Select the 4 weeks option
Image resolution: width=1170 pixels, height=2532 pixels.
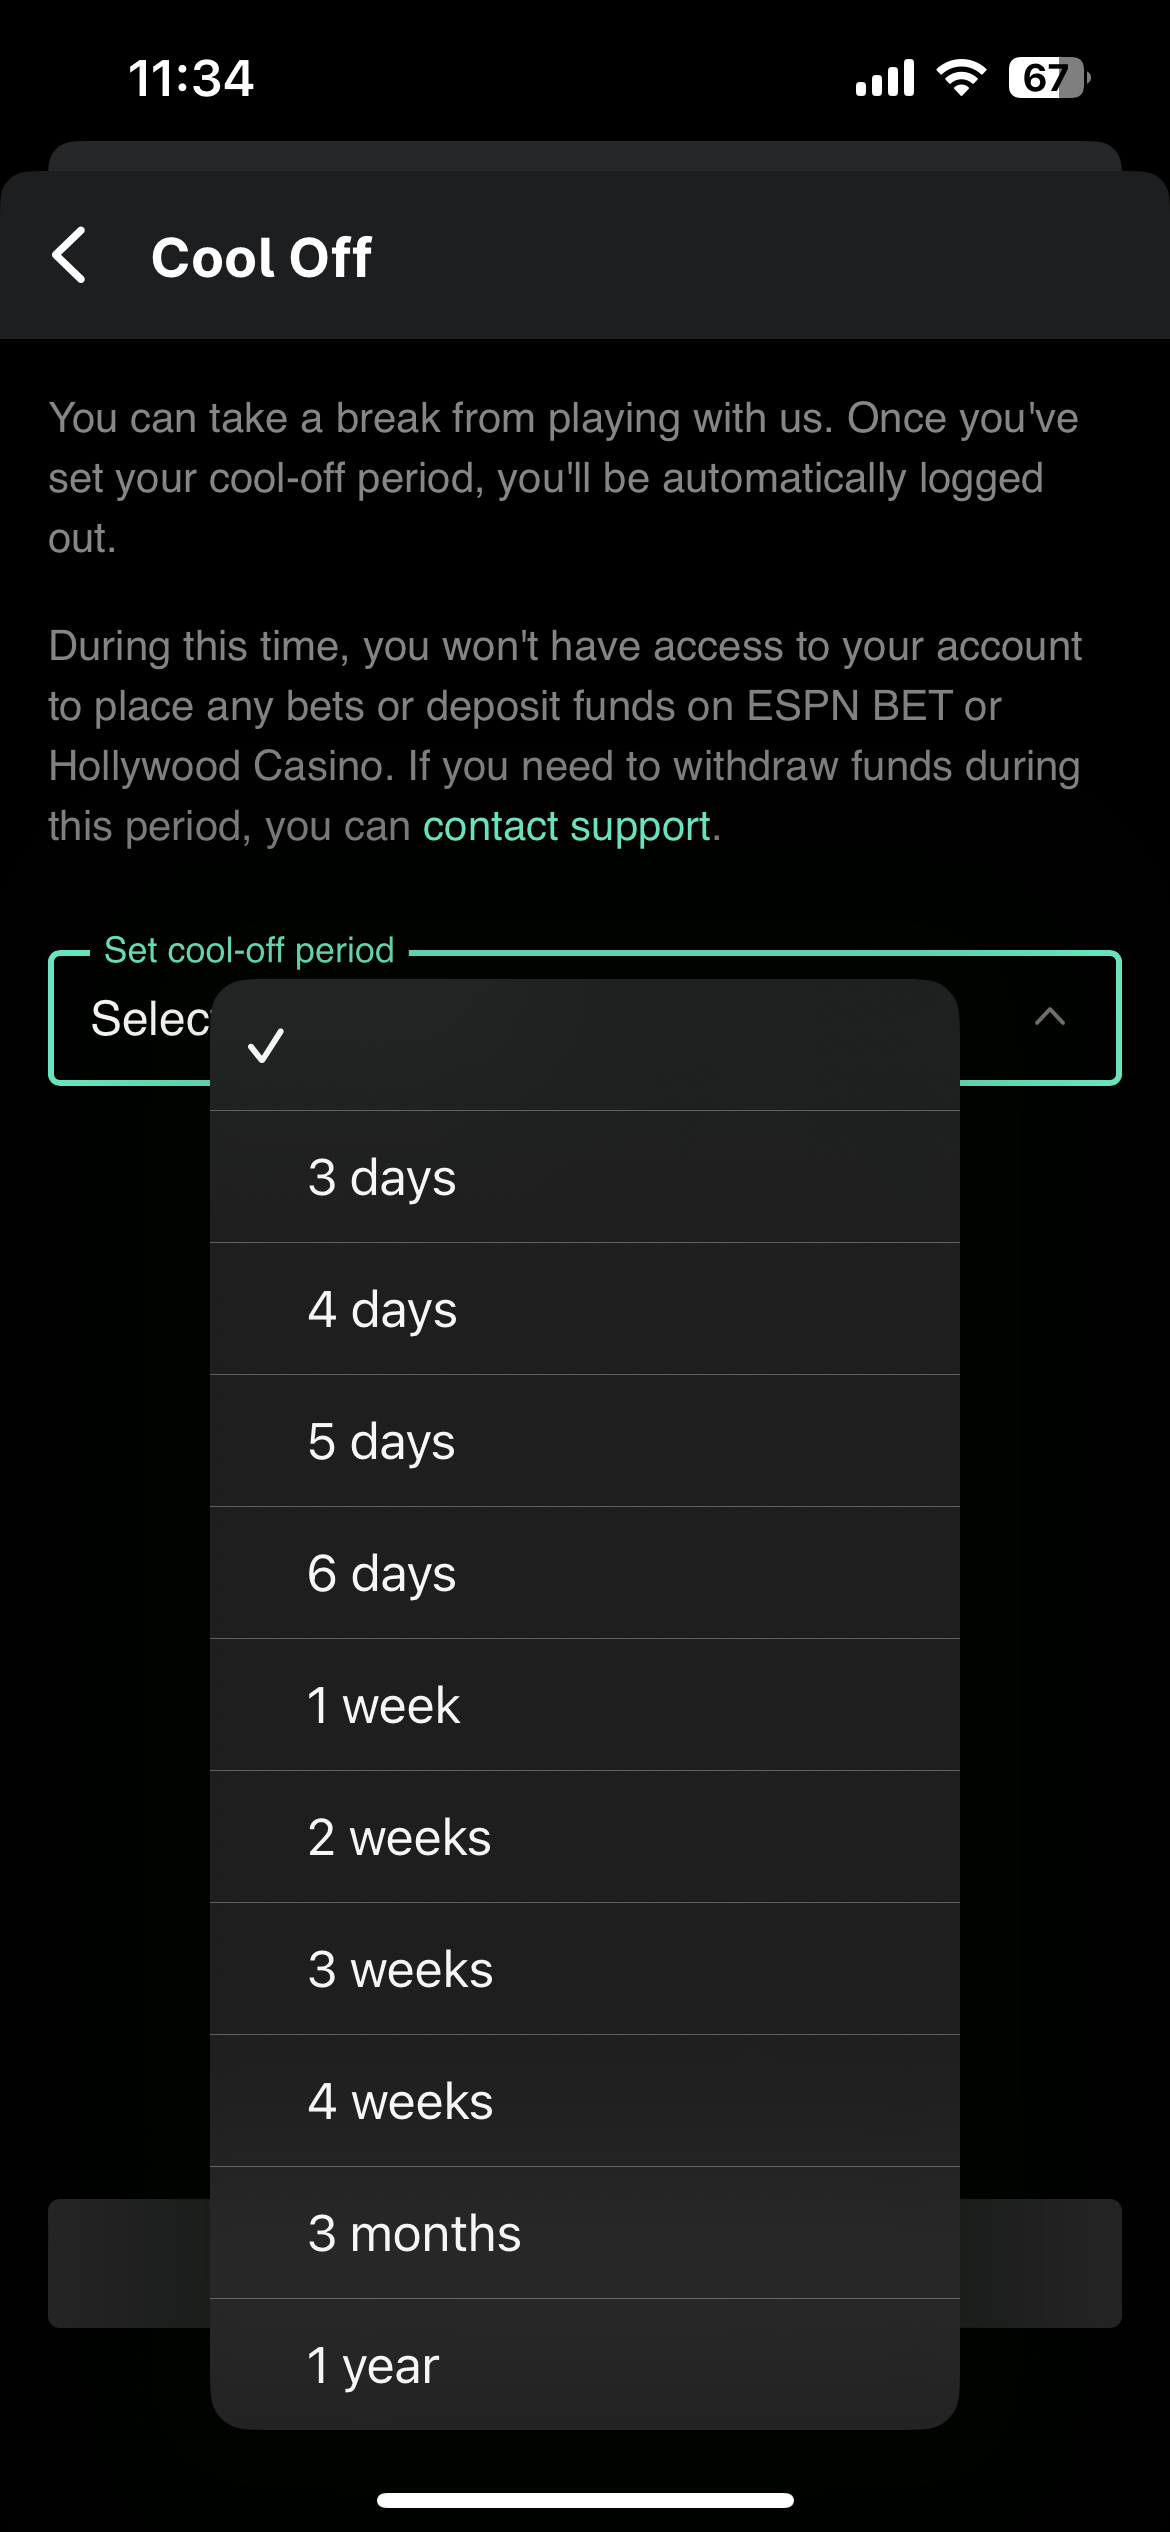click(x=584, y=2101)
